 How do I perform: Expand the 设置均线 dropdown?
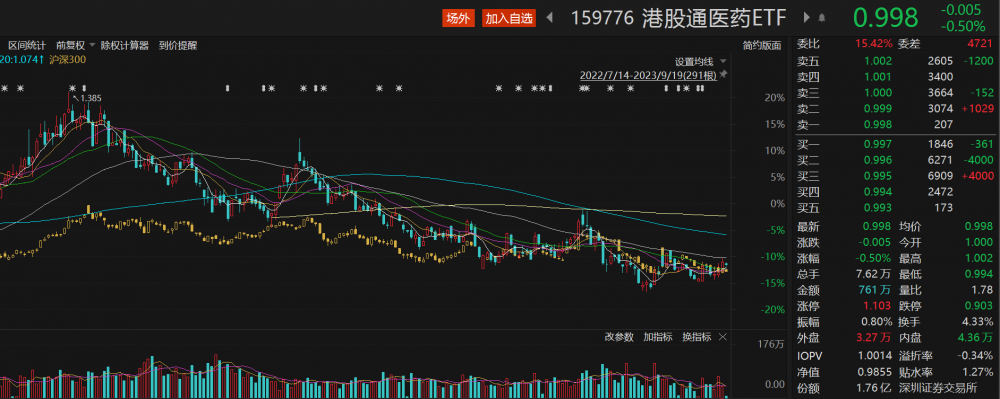[701, 62]
